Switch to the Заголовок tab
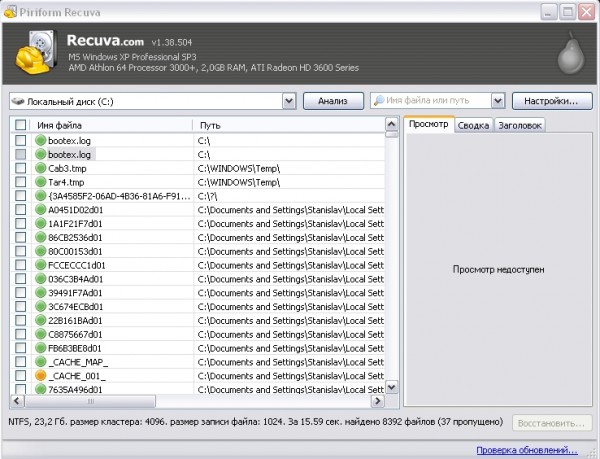The image size is (600, 459). point(520,125)
